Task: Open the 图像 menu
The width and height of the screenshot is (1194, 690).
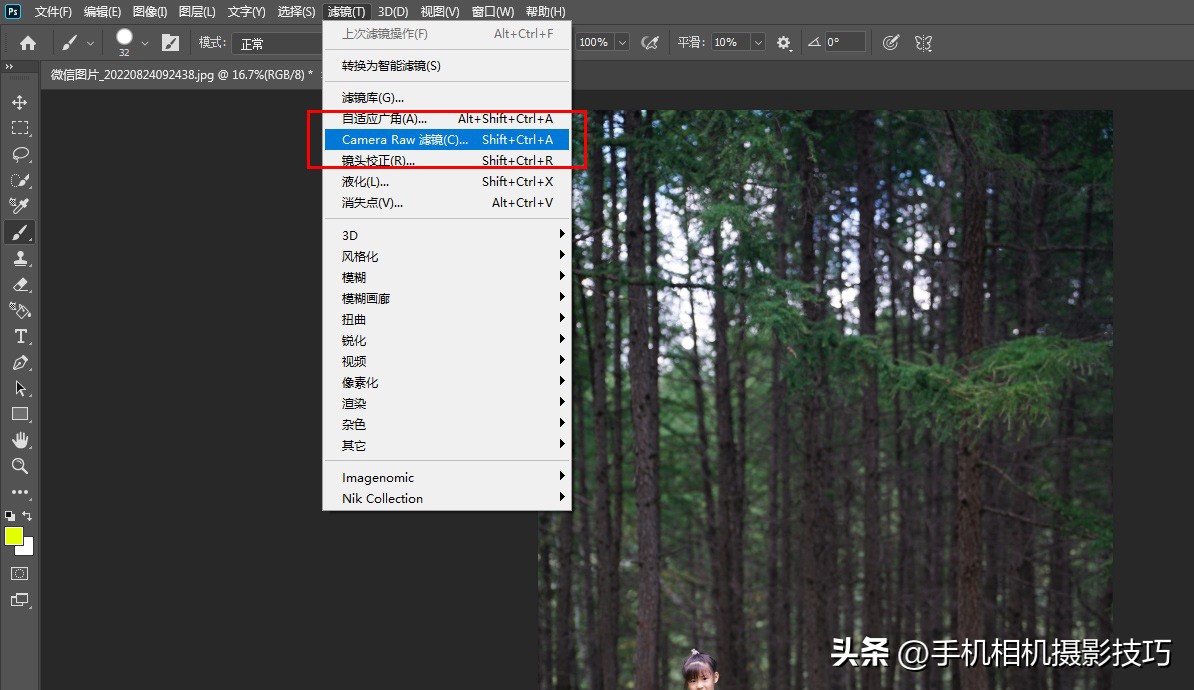Action: coord(148,11)
